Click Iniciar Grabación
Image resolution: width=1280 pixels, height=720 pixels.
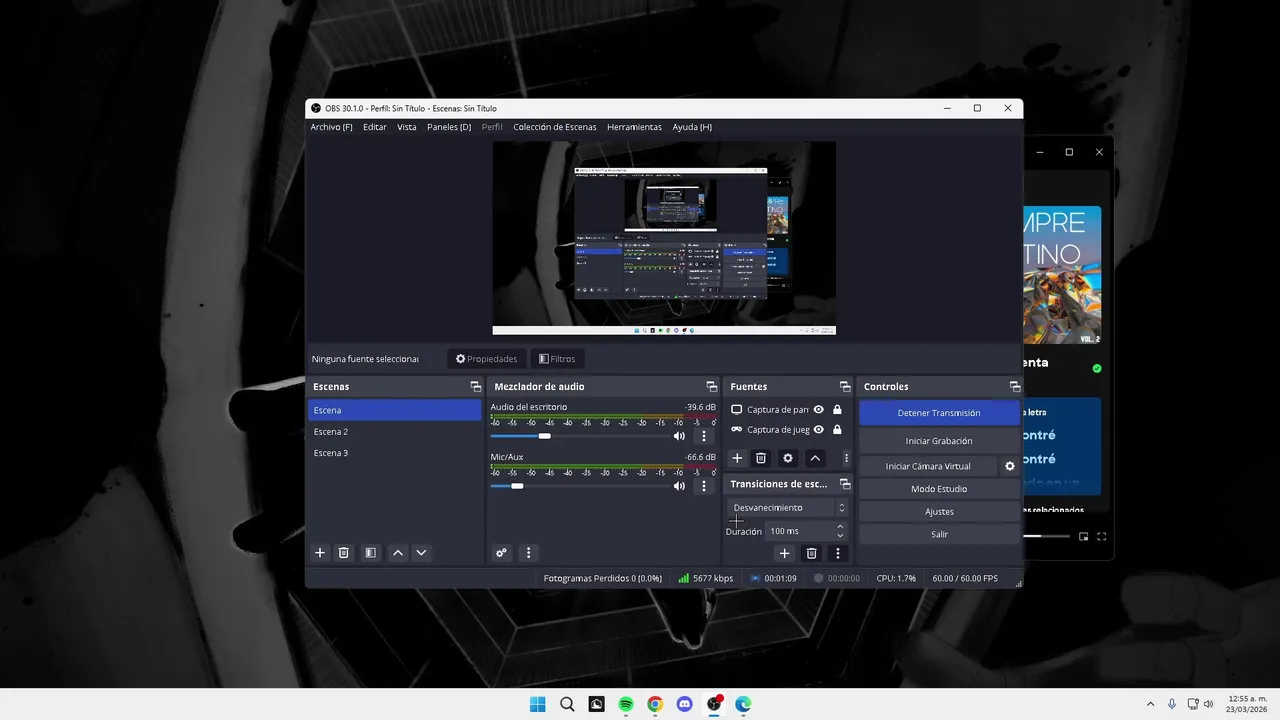tap(939, 441)
